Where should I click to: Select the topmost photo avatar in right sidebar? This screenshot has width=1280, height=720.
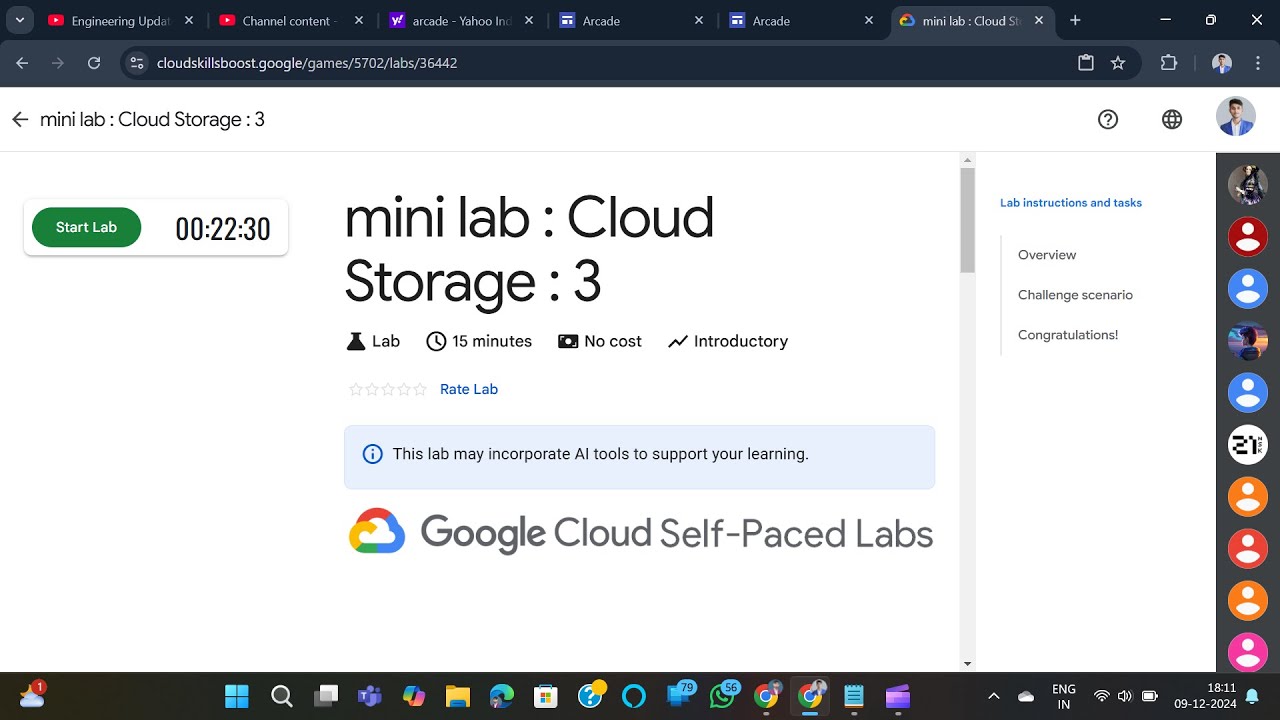(1248, 185)
